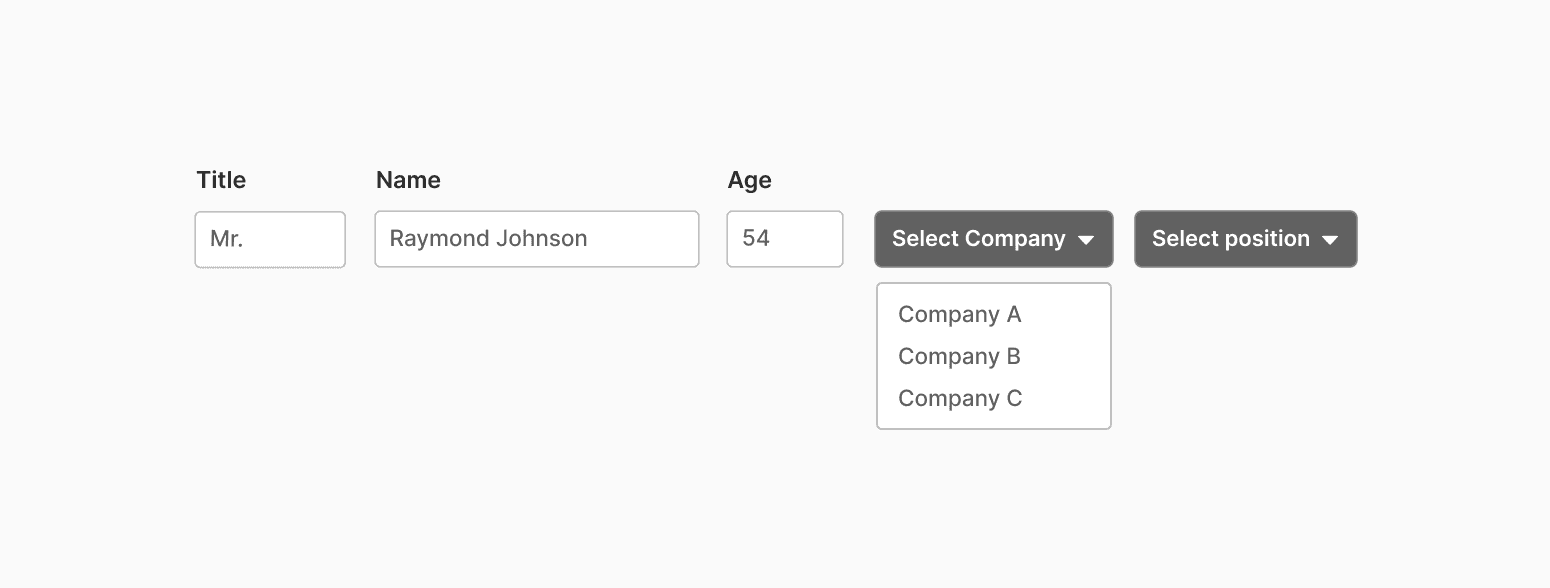The height and width of the screenshot is (588, 1550).
Task: Focus the Age input box
Action: click(785, 239)
